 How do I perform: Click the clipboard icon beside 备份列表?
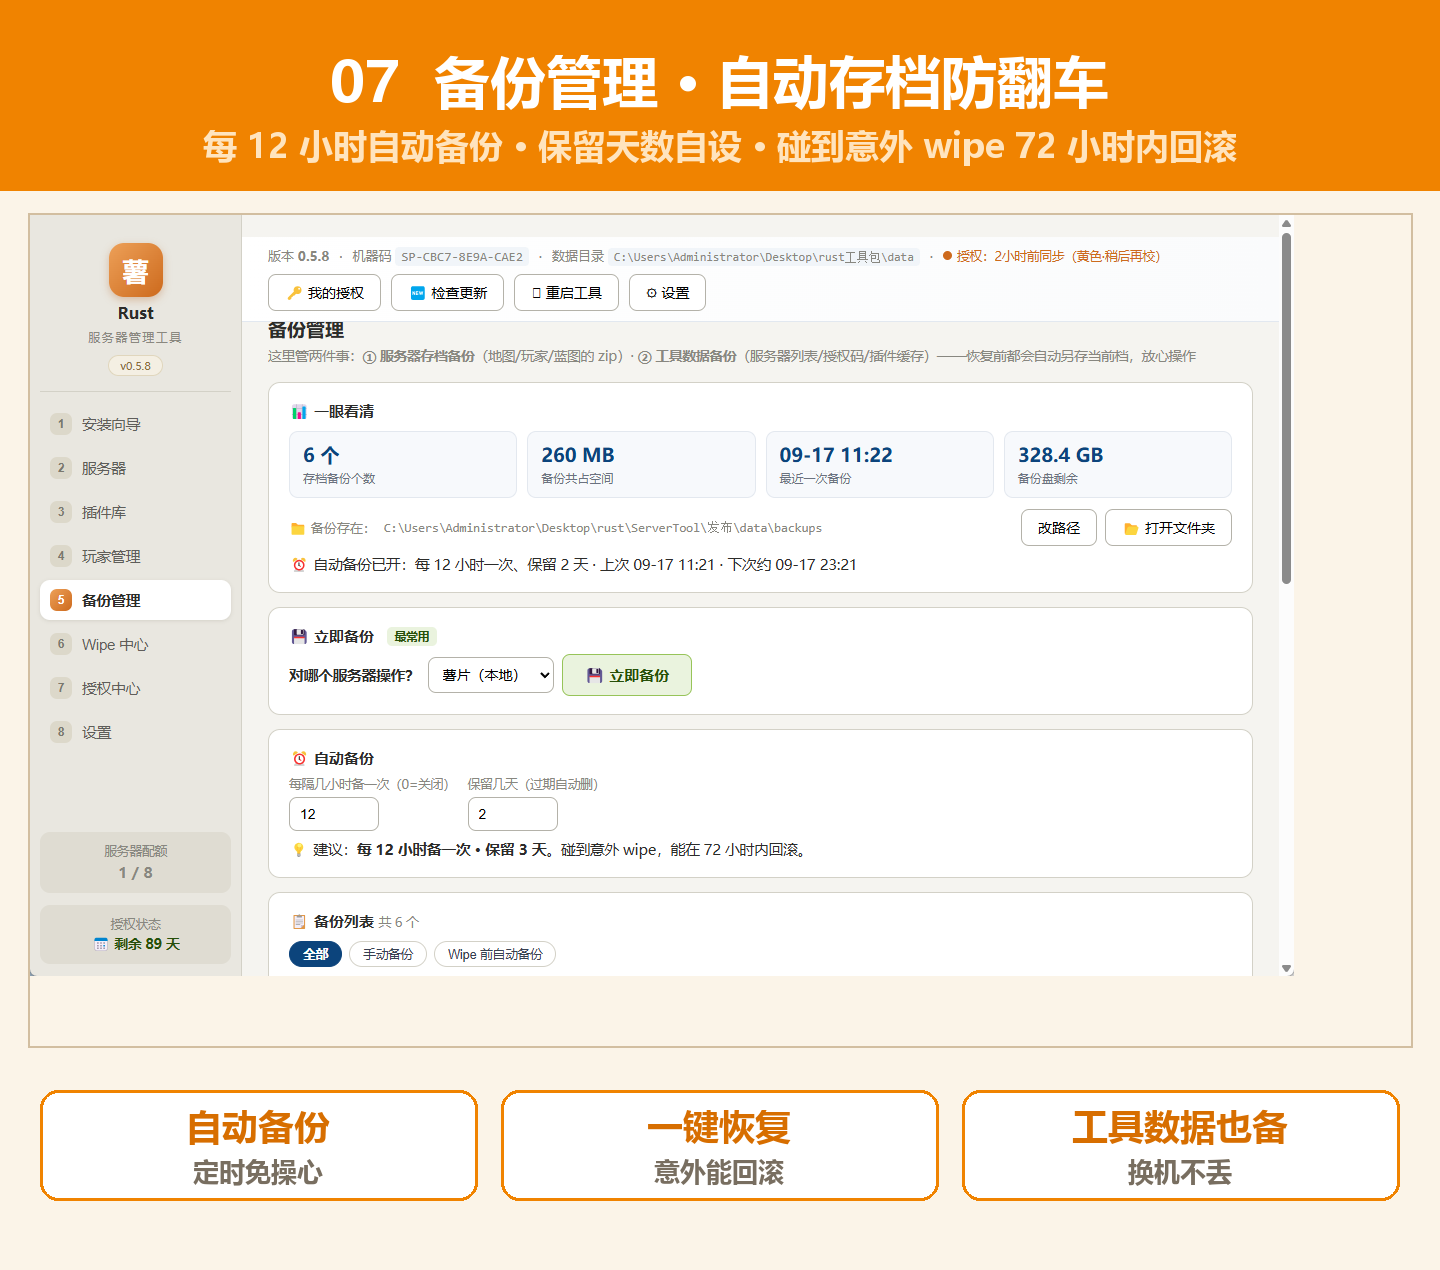click(299, 922)
